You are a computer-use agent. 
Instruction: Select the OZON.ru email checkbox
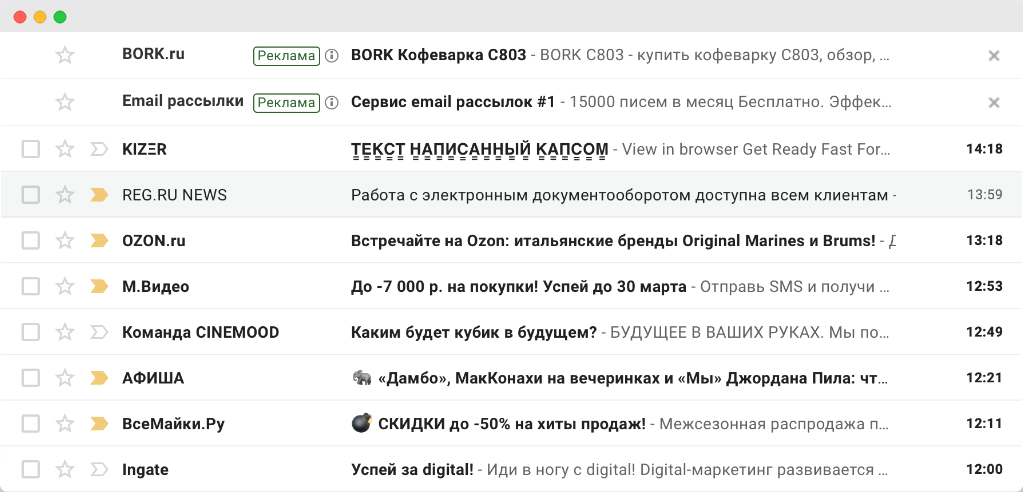(x=31, y=241)
